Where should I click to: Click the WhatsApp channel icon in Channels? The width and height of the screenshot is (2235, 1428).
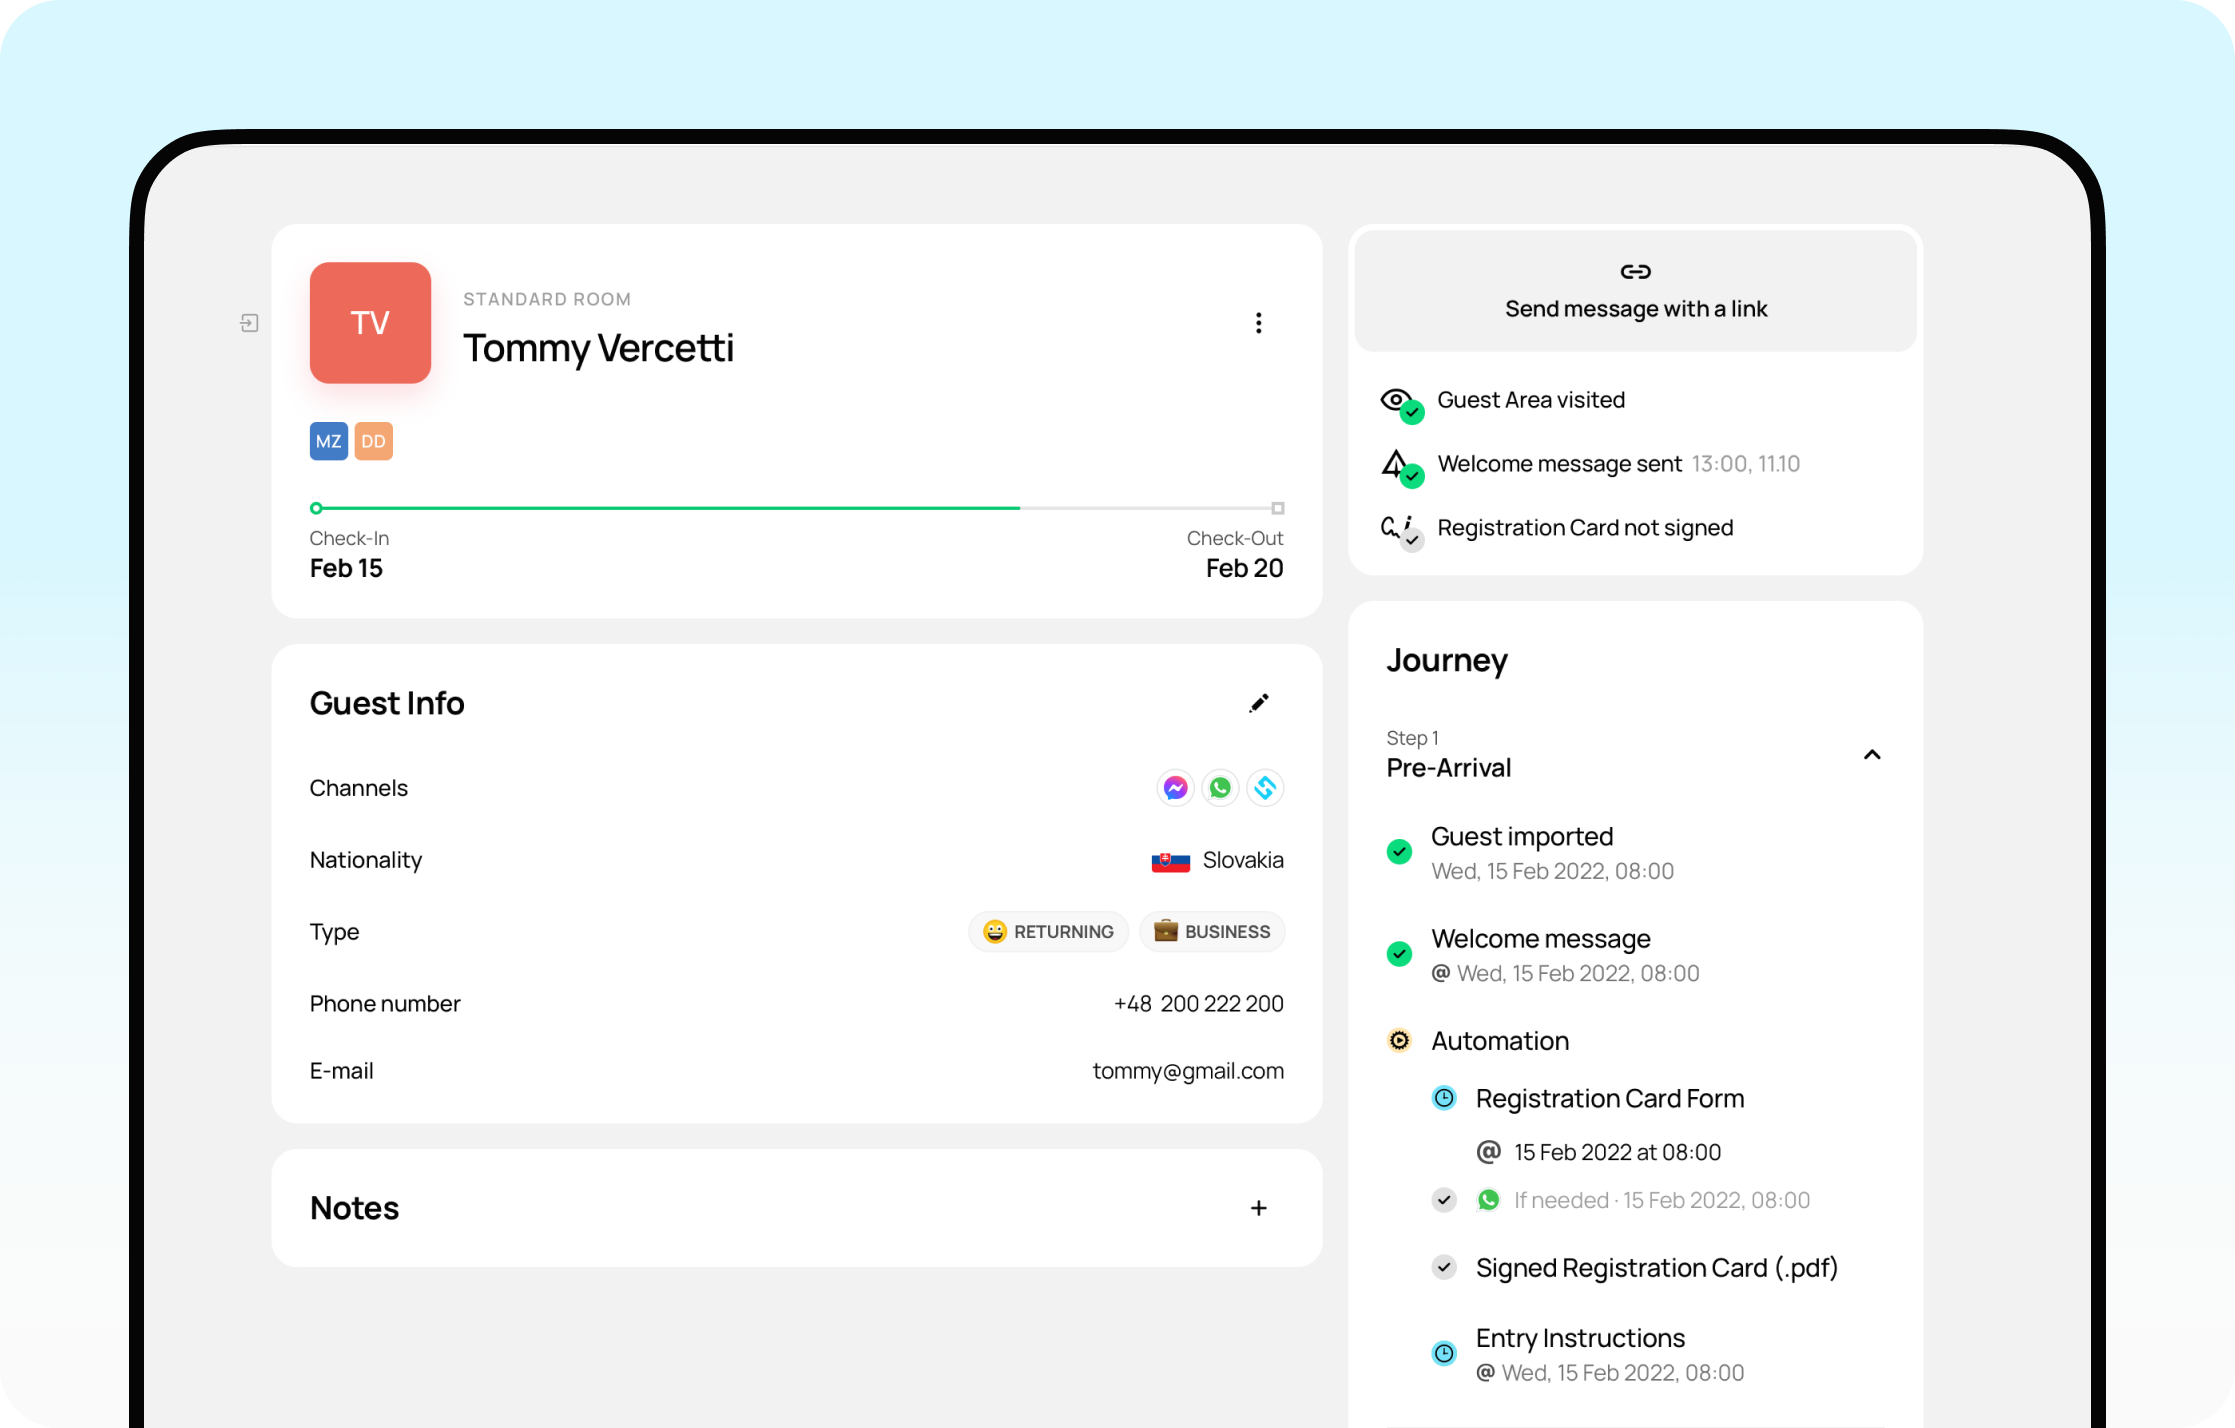(x=1220, y=788)
